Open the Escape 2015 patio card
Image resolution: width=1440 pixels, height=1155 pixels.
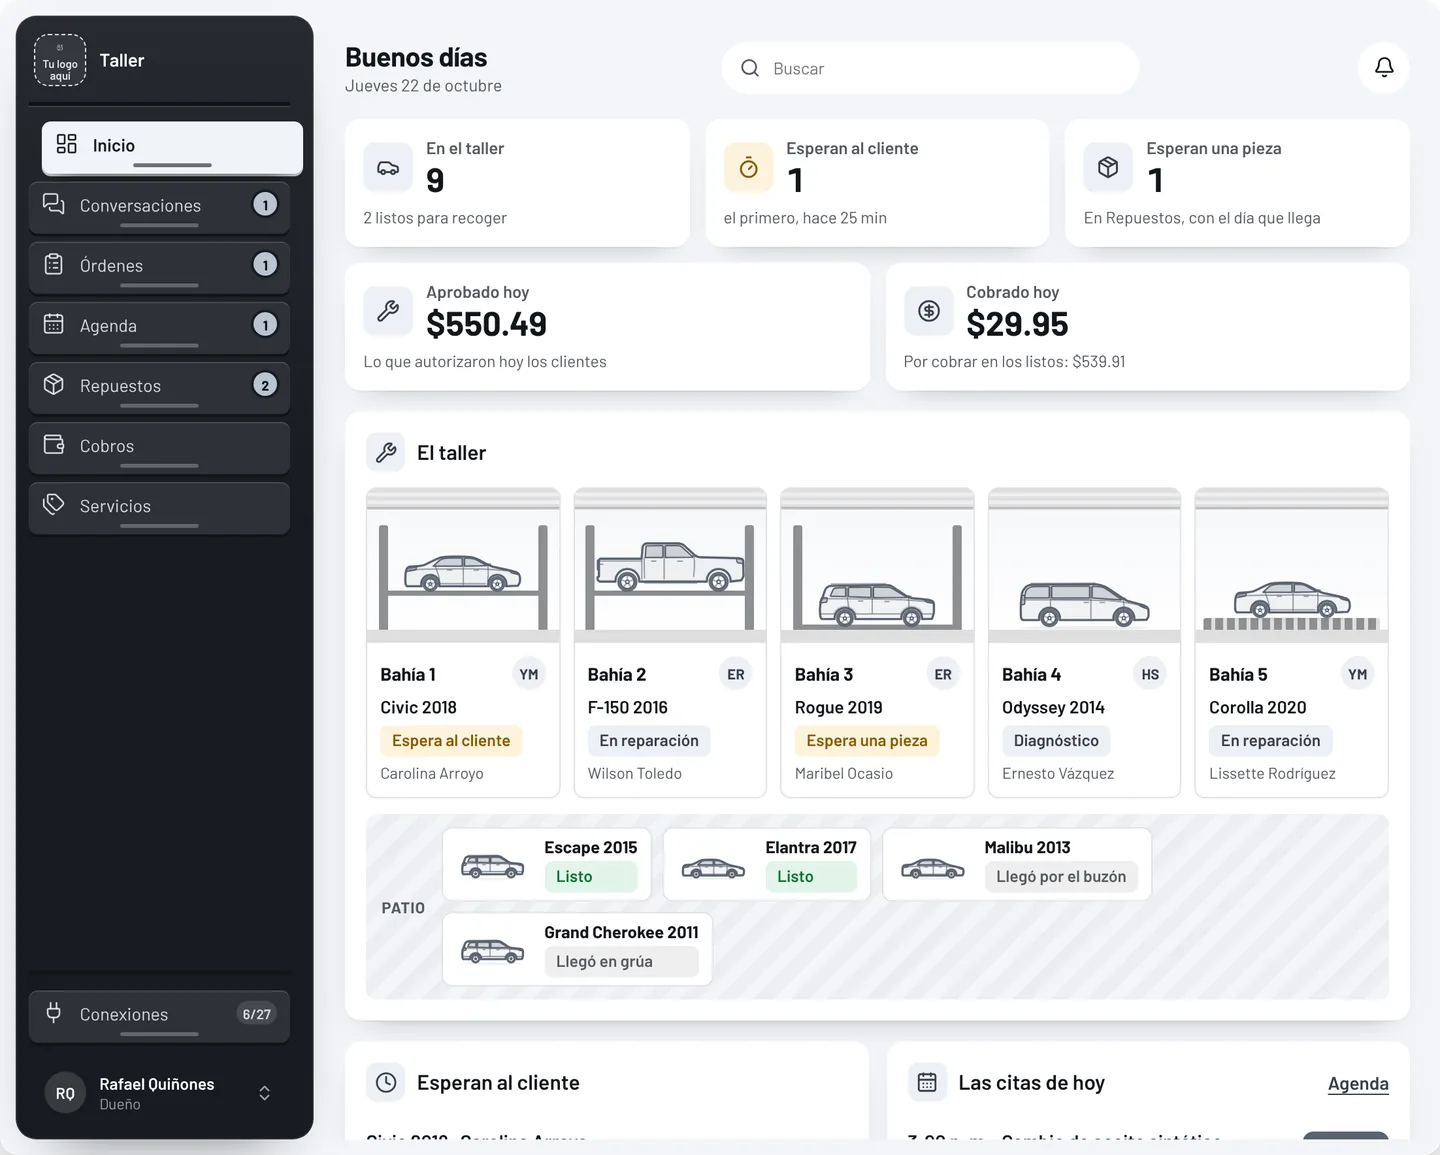(x=547, y=864)
